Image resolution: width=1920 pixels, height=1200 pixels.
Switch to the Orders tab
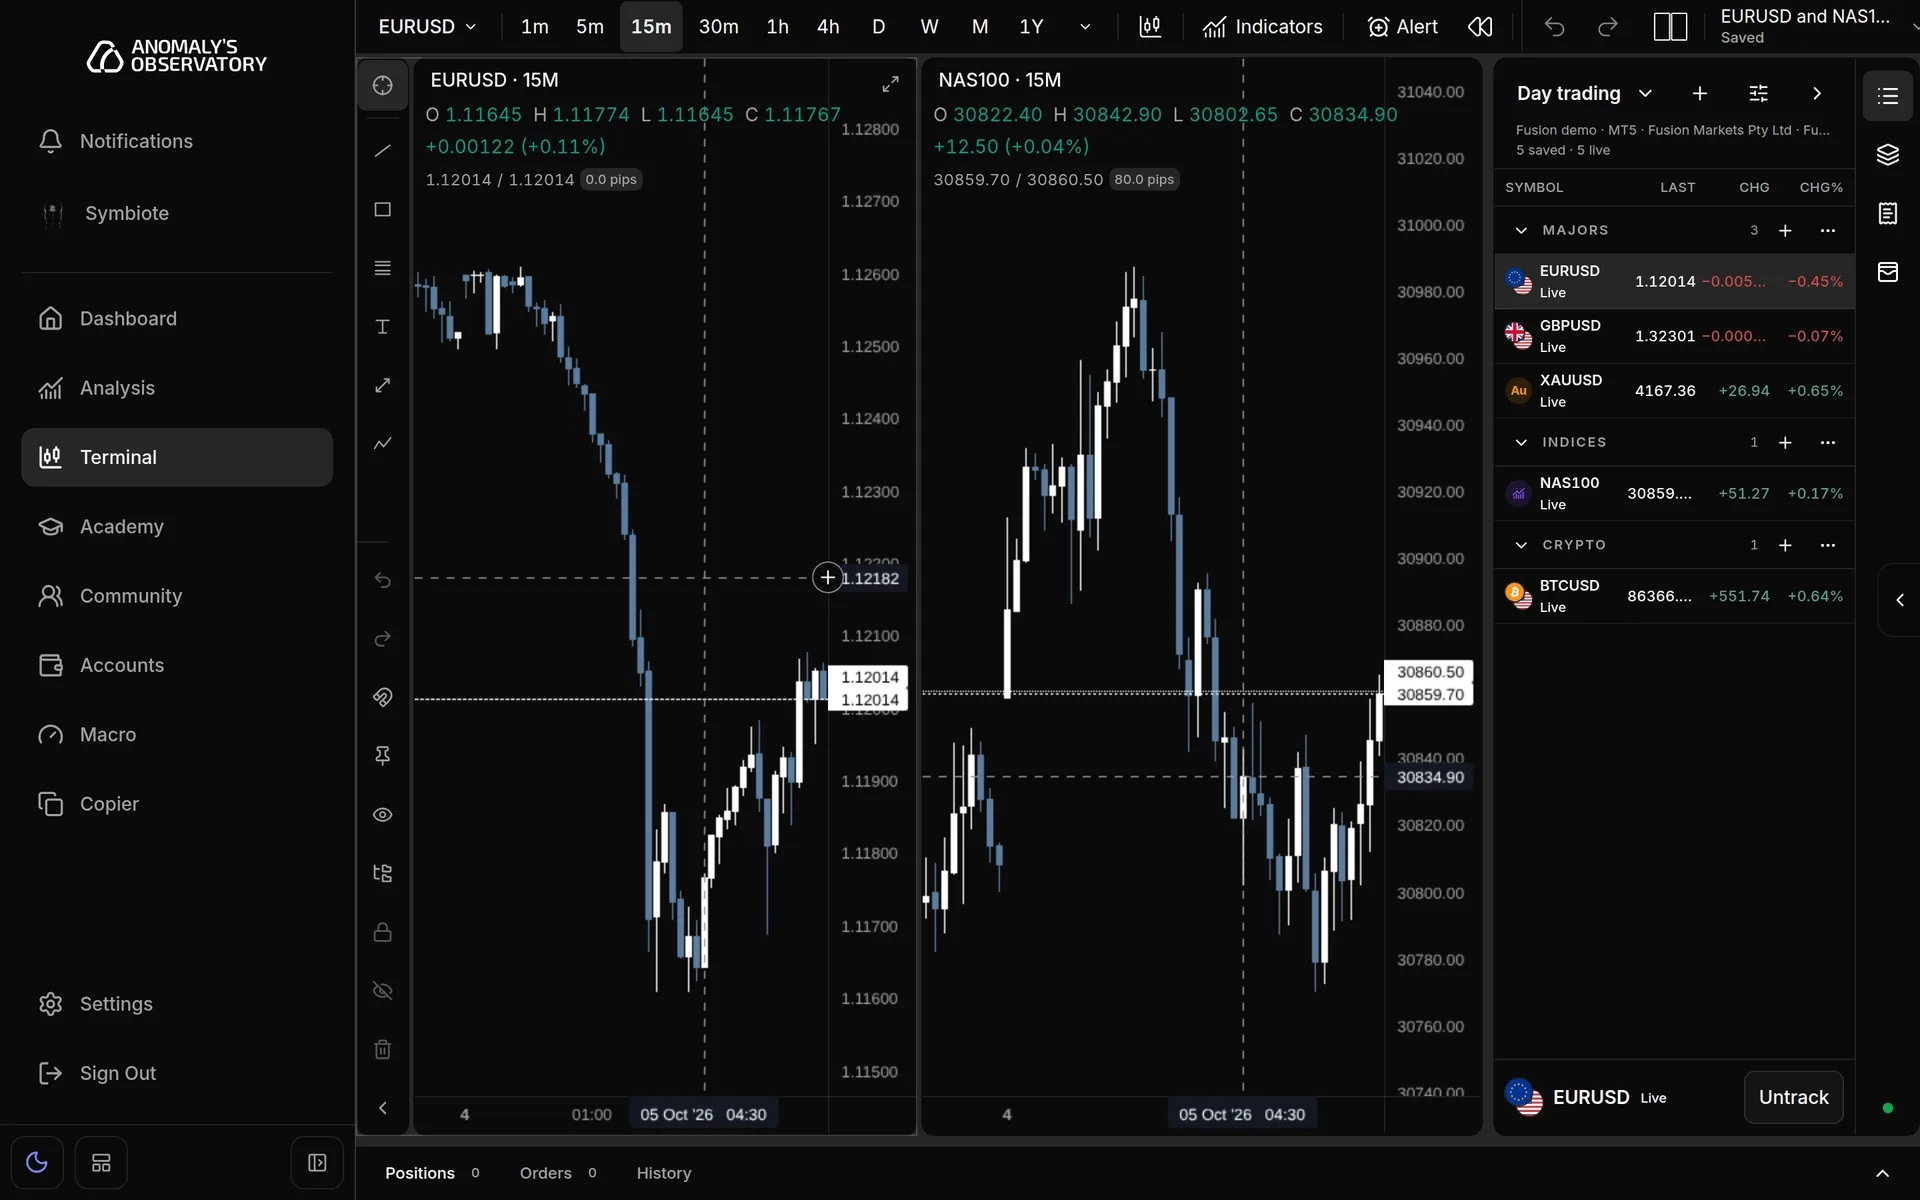coord(558,1173)
